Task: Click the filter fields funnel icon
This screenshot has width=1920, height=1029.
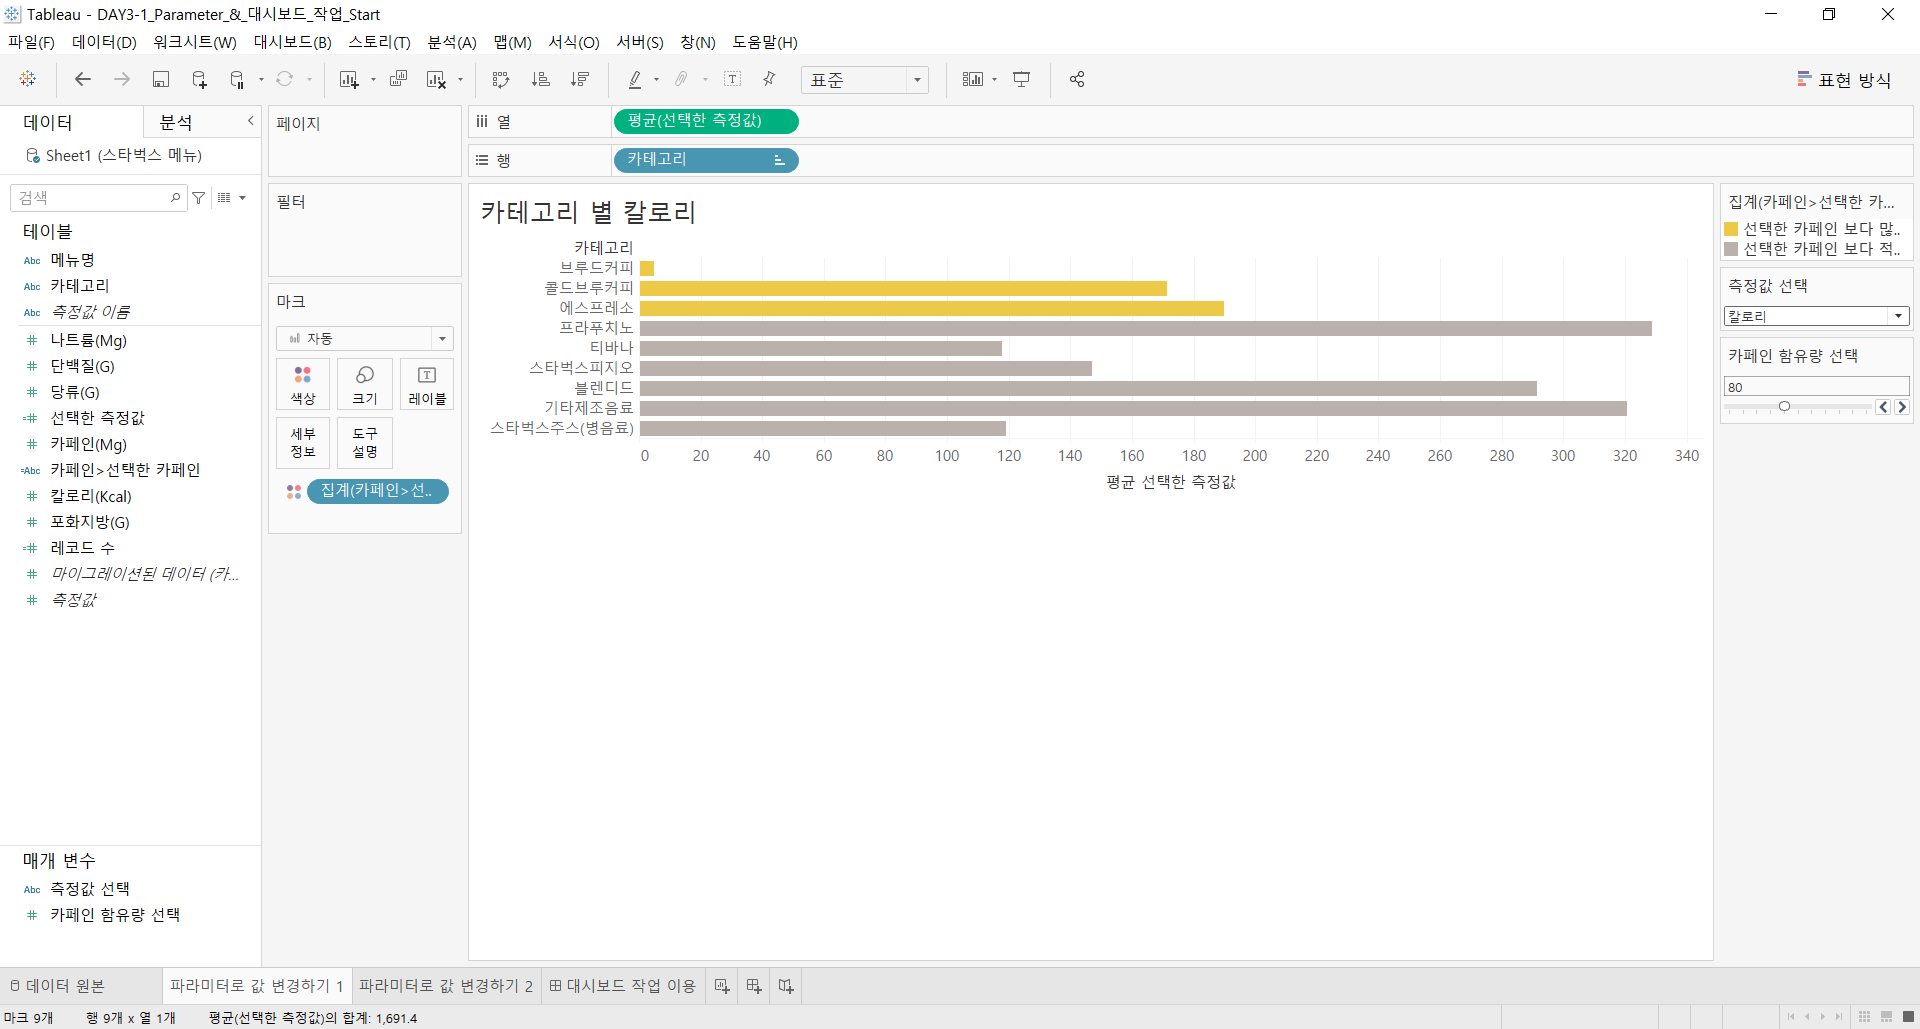Action: pyautogui.click(x=199, y=198)
